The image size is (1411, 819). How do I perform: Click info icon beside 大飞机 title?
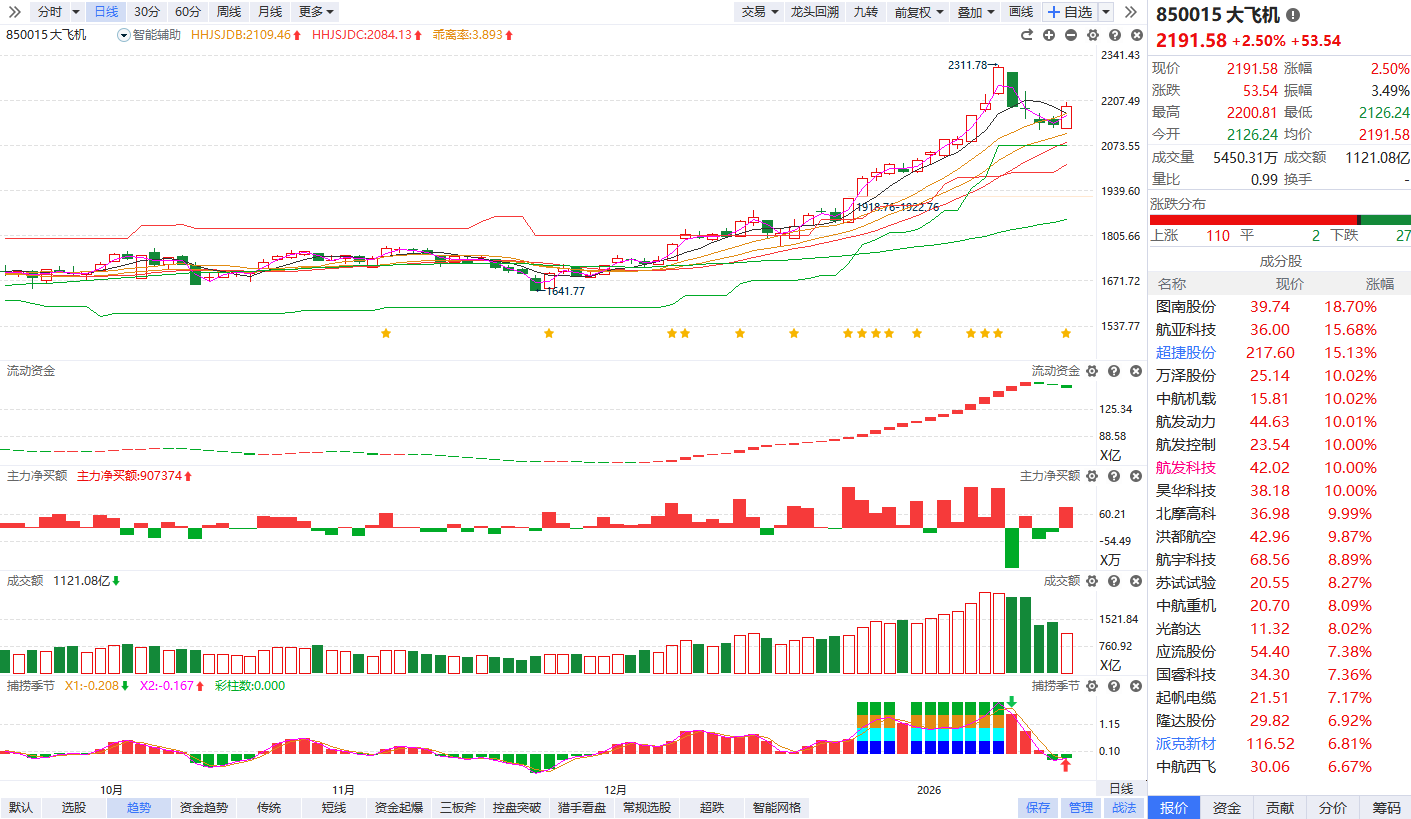pyautogui.click(x=1293, y=15)
